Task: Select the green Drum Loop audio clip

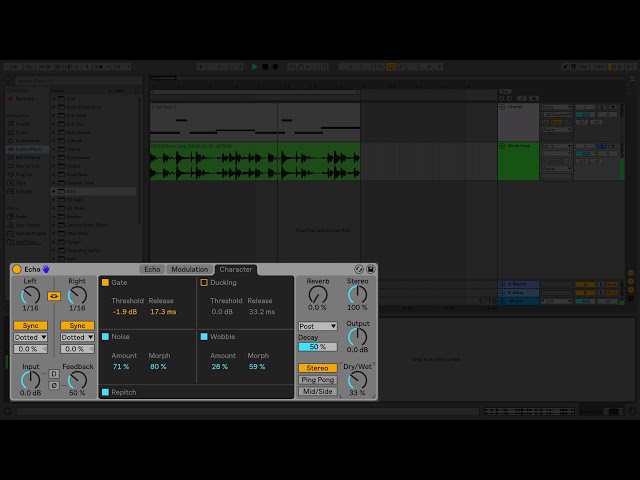Action: [255, 161]
